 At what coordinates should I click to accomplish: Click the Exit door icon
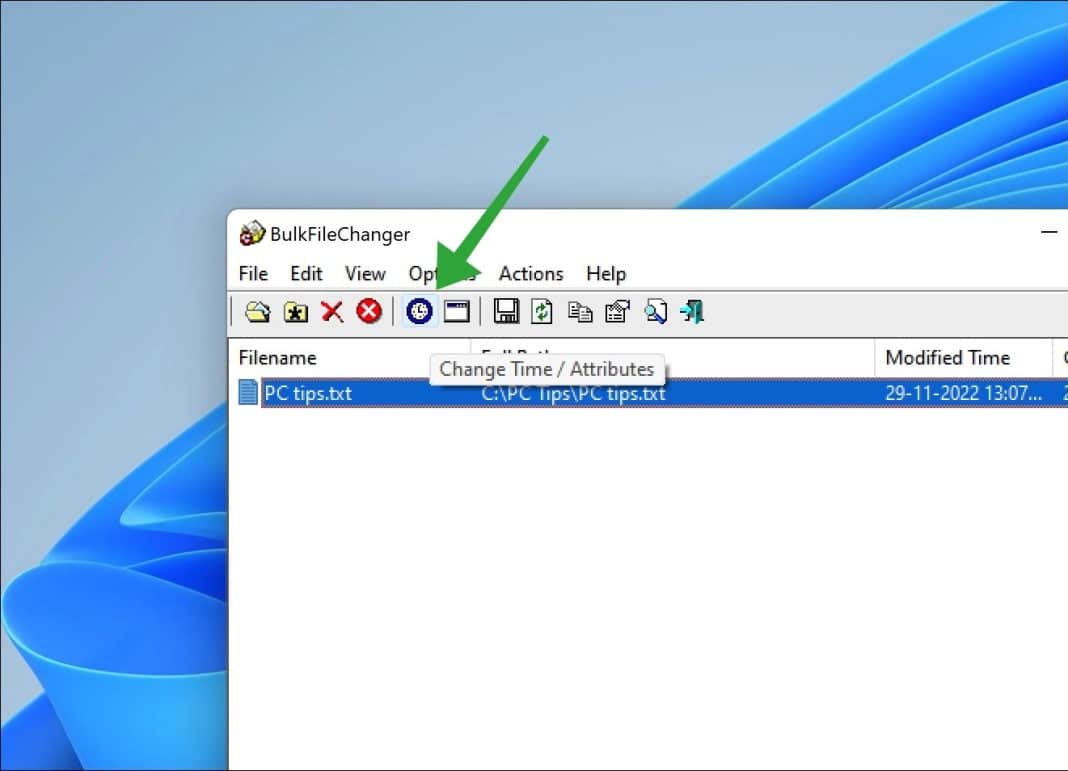[x=692, y=312]
